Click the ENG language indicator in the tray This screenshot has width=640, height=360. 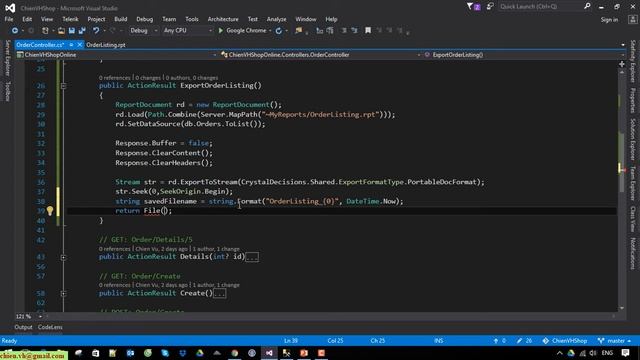pyautogui.click(x=607, y=353)
